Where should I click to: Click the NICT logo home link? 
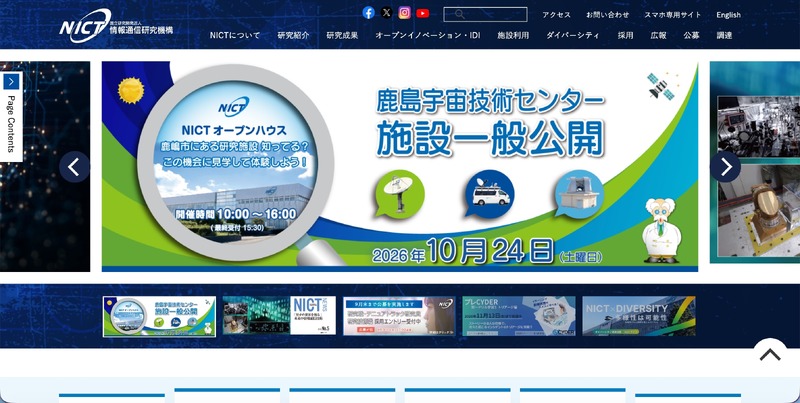coord(116,26)
